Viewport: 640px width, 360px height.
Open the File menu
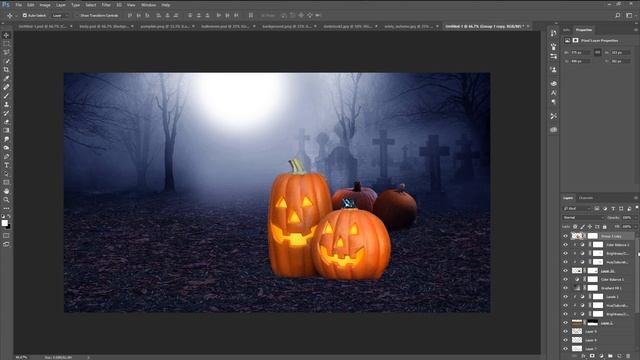pyautogui.click(x=19, y=5)
